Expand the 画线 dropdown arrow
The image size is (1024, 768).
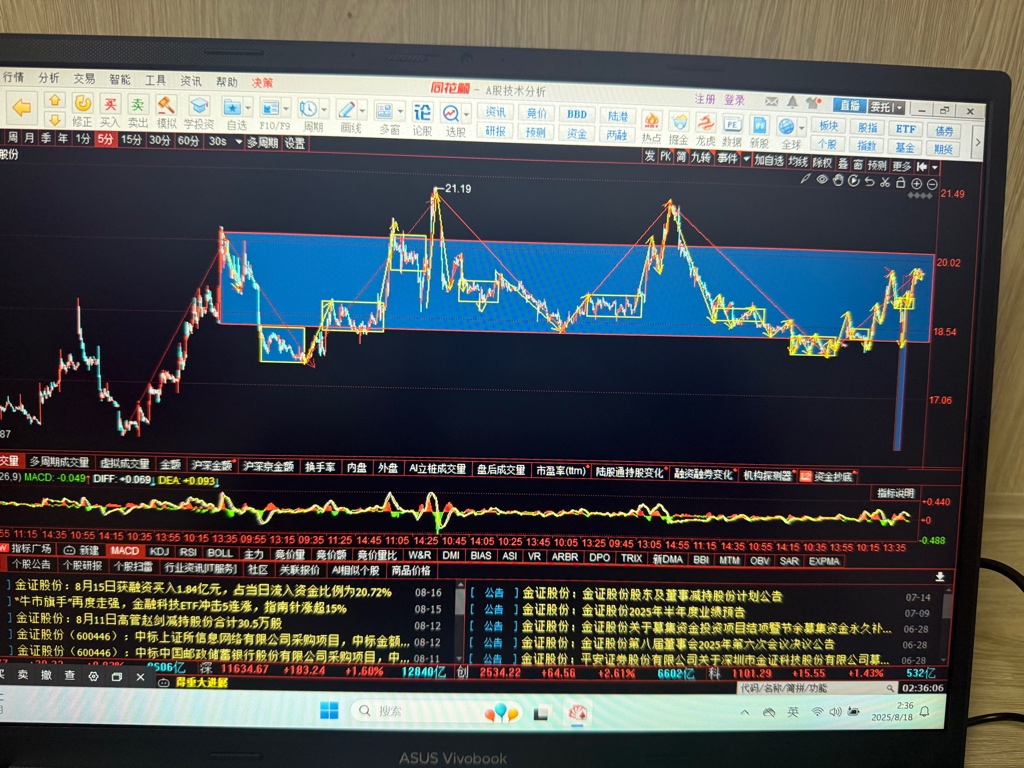coord(362,110)
